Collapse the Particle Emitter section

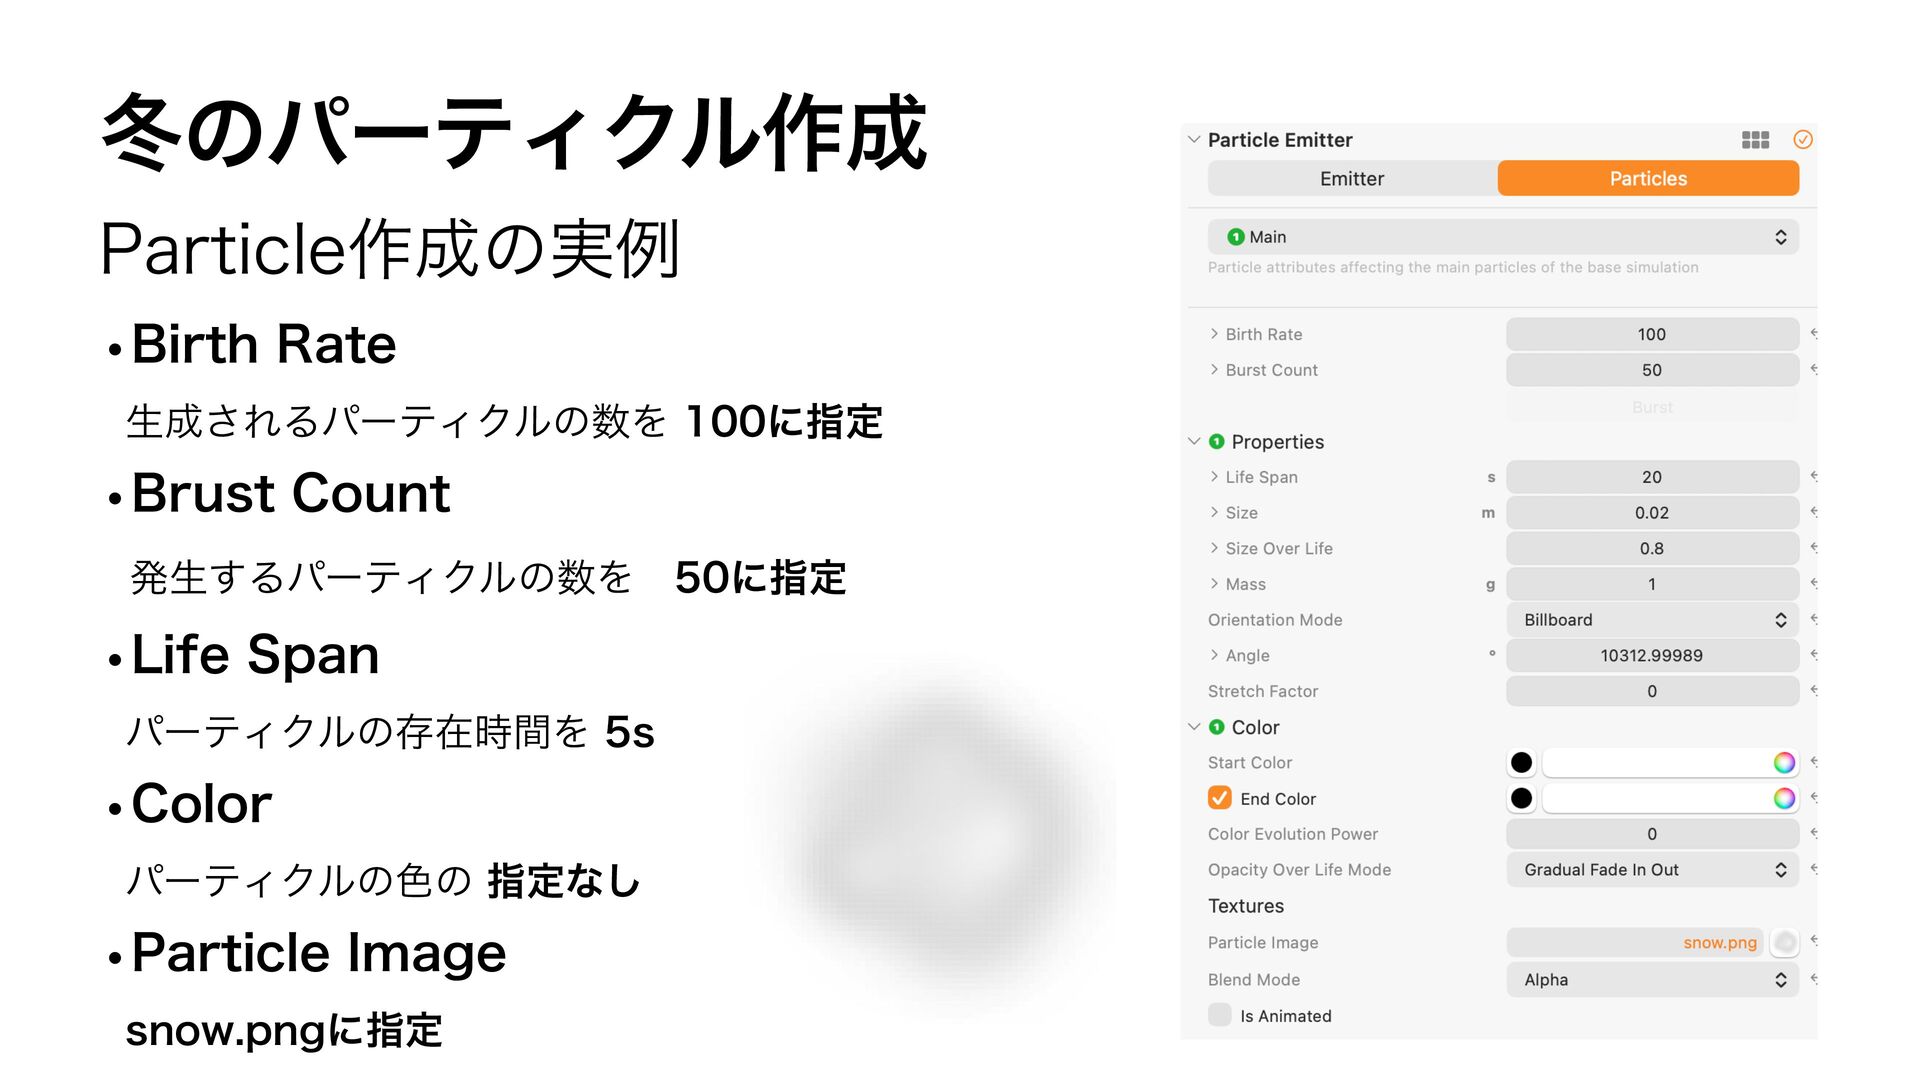click(1194, 140)
